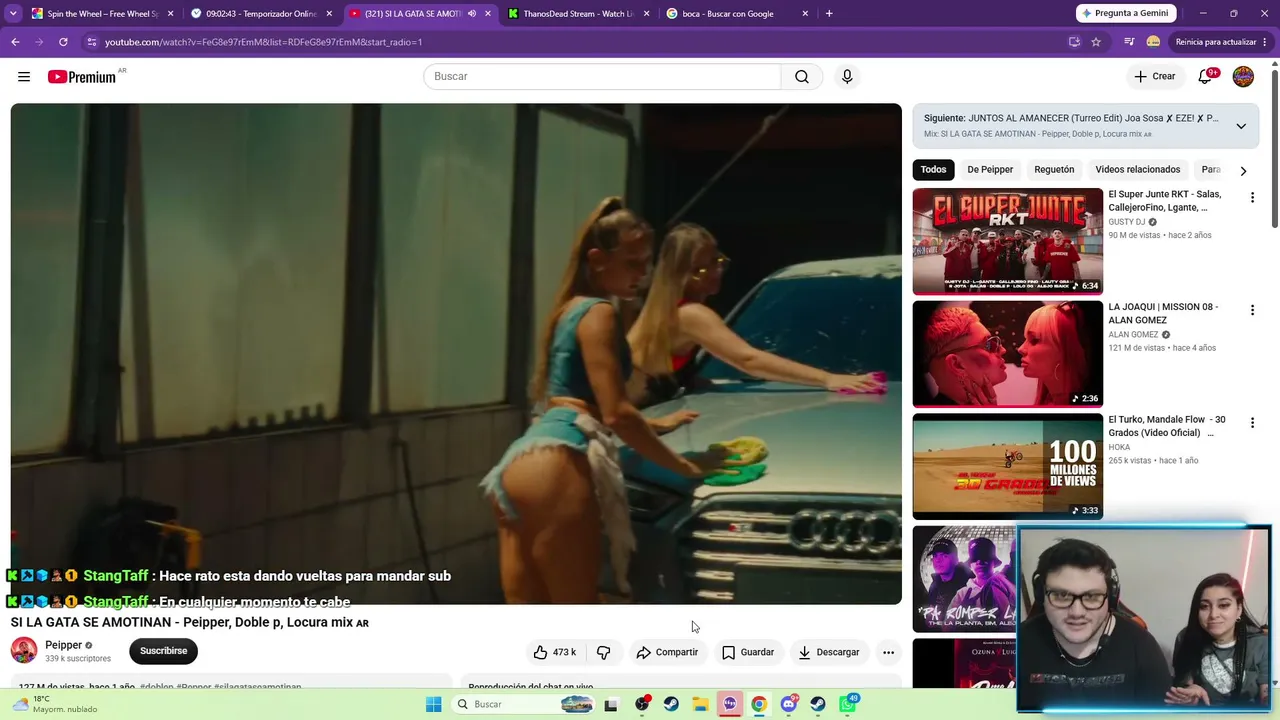View site information icon in address bar
The image size is (1280, 720).
coord(92,42)
